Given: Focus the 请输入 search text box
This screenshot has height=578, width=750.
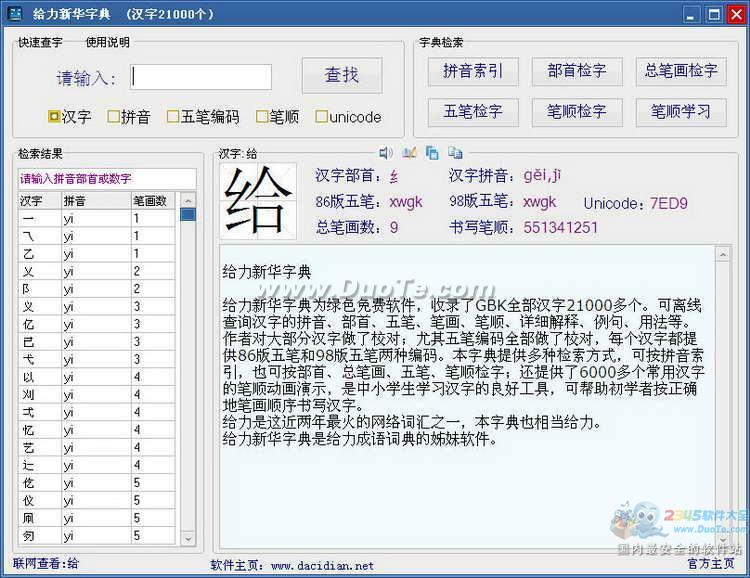Looking at the screenshot, I should pyautogui.click(x=201, y=77).
